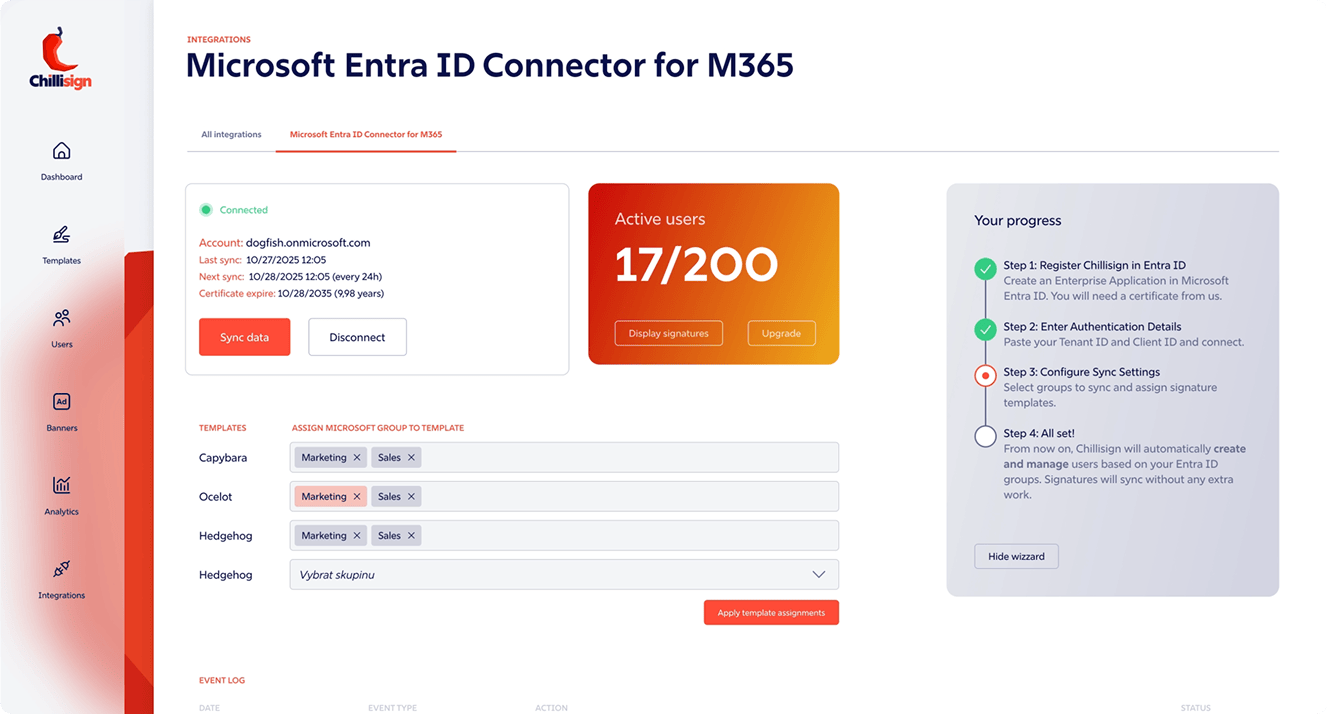
Task: Remove Sales tag from Ocelot row
Action: pyautogui.click(x=411, y=497)
